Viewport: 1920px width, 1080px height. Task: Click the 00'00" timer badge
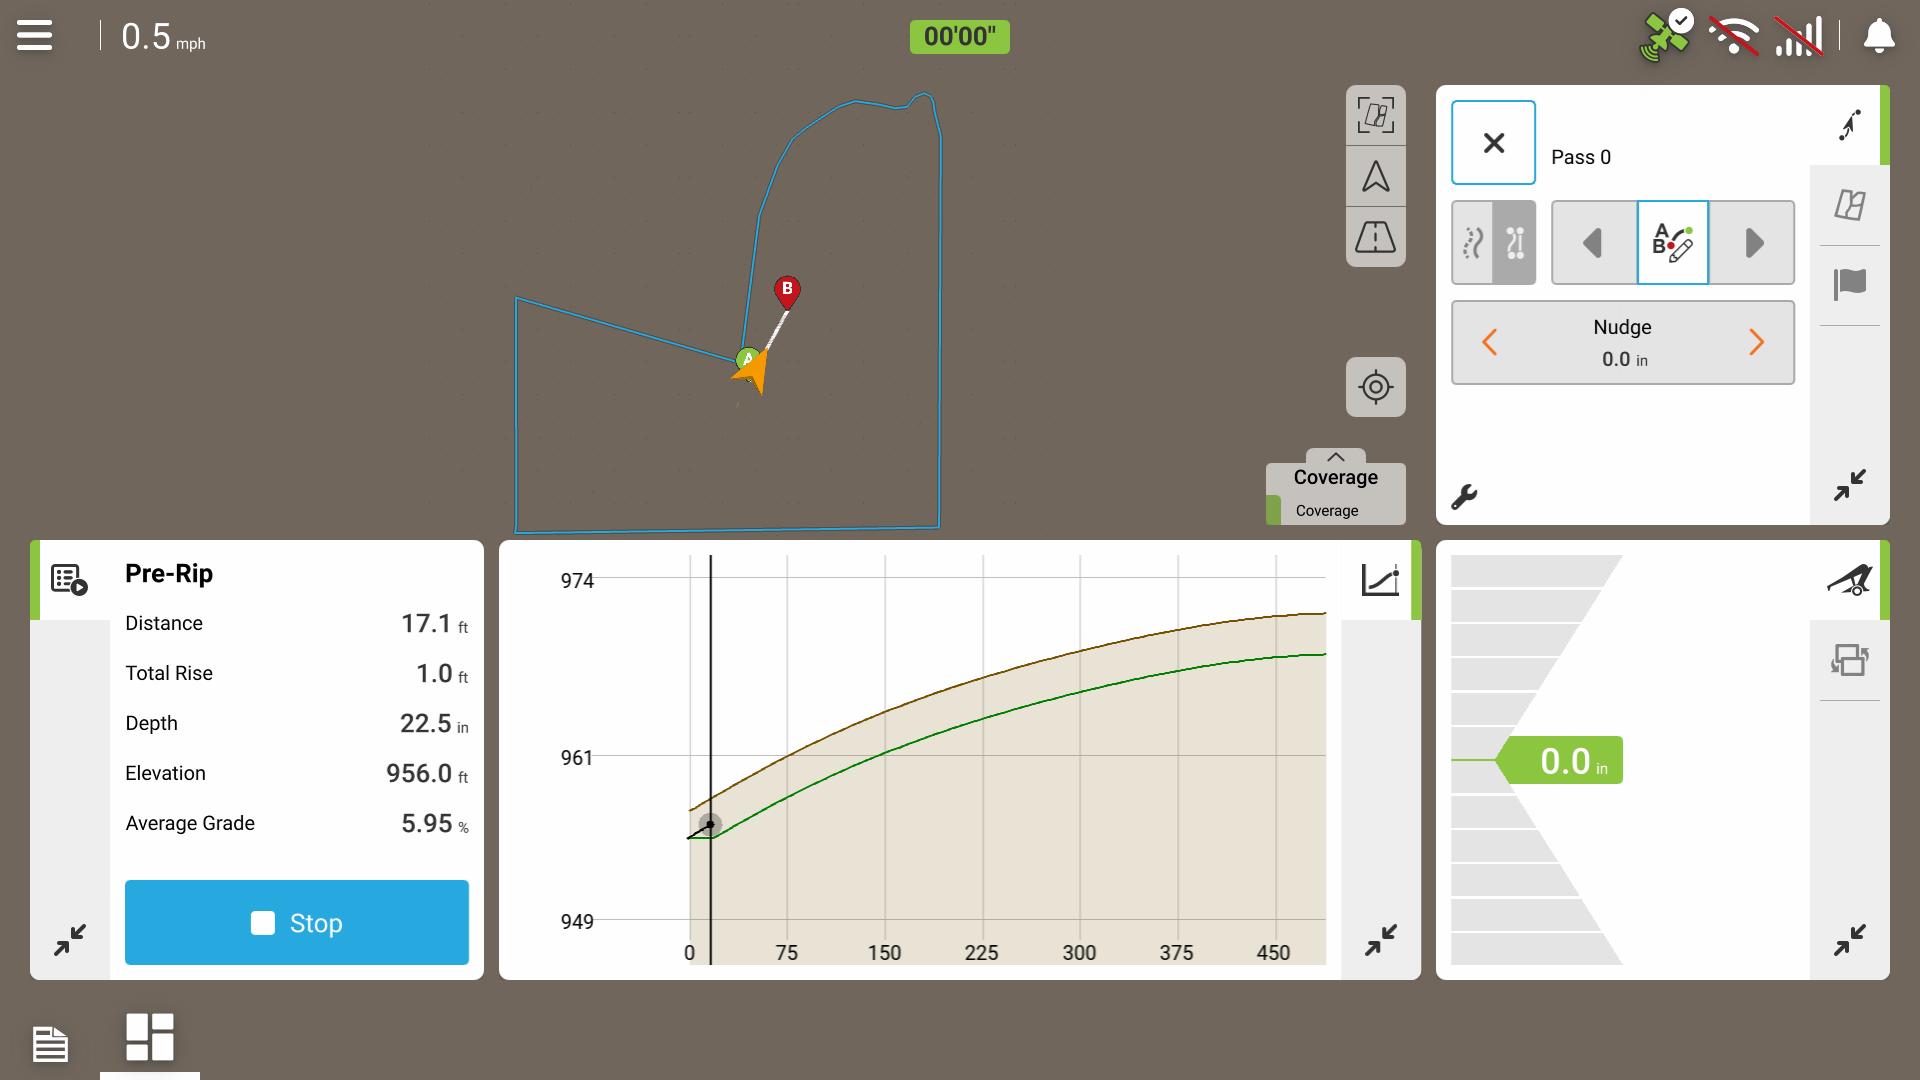[960, 37]
